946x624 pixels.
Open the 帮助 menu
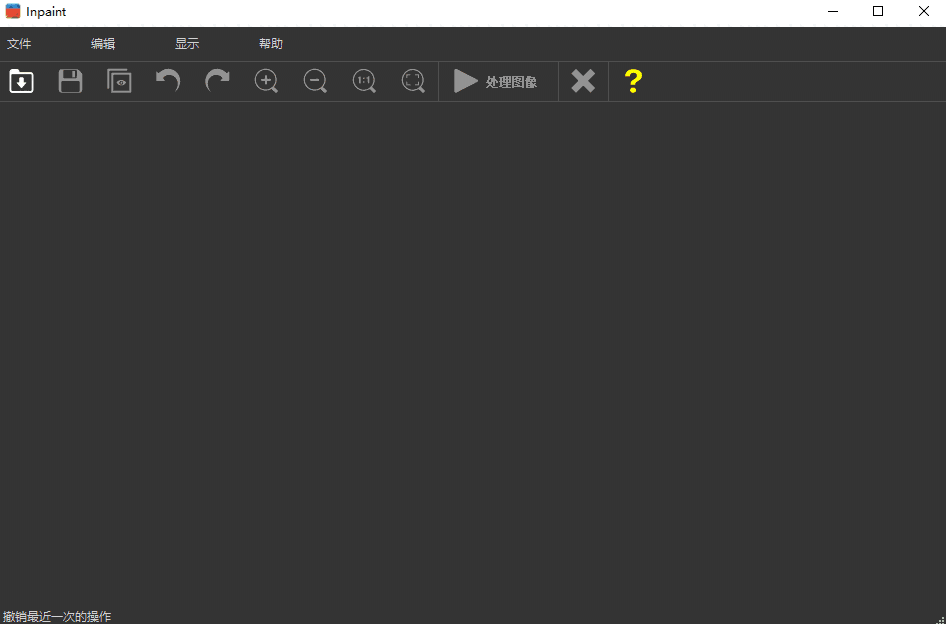click(x=270, y=43)
